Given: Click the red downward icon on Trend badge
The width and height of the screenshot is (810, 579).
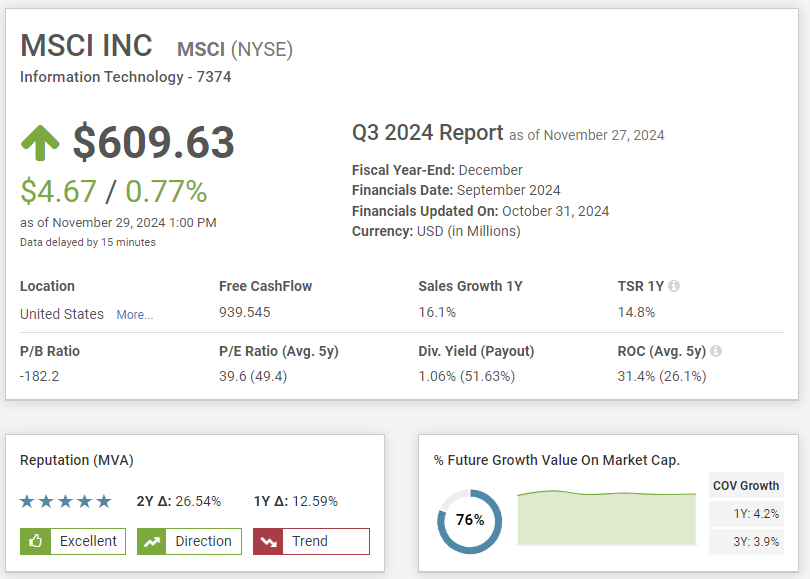Looking at the screenshot, I should pos(268,541).
